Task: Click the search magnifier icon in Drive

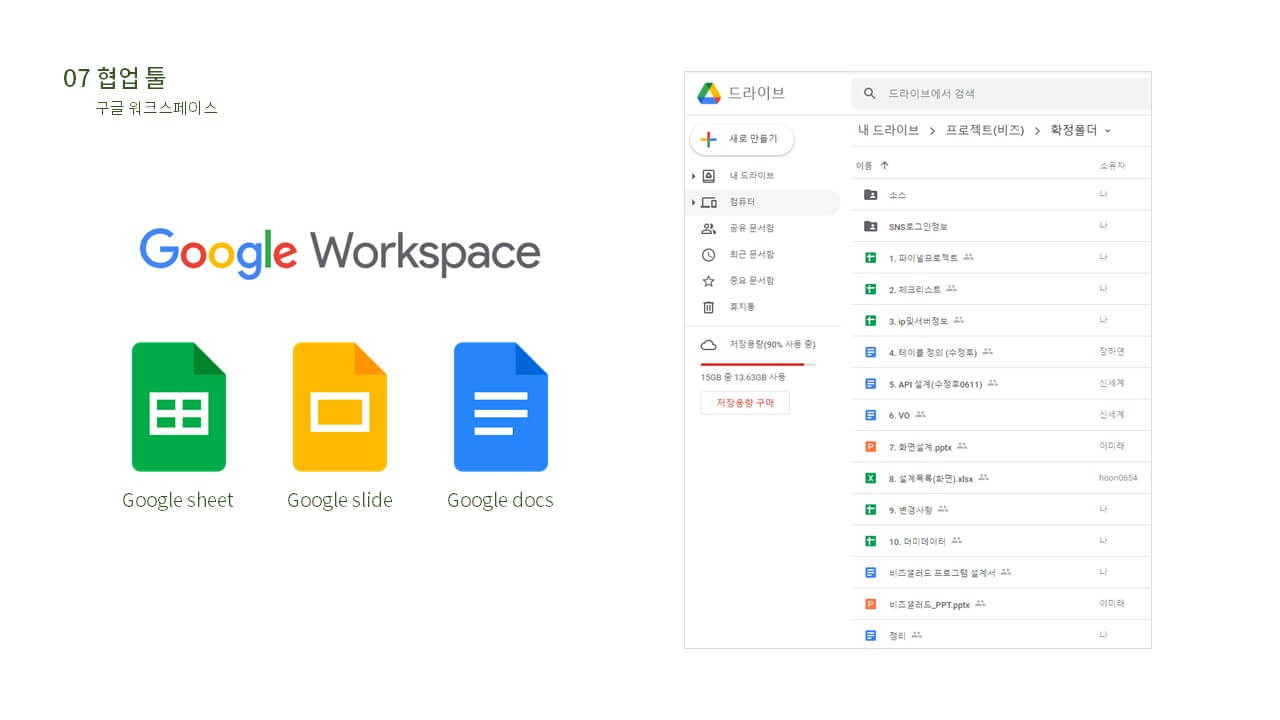Action: click(x=869, y=93)
